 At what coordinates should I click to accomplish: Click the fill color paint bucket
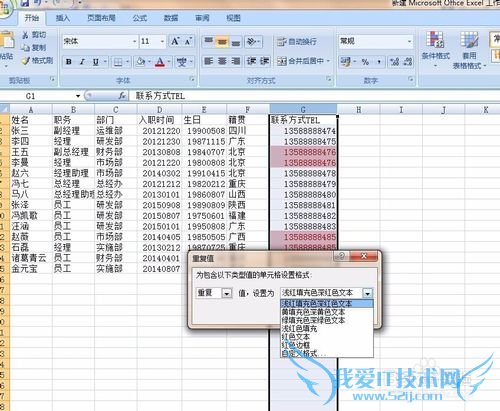(x=141, y=62)
